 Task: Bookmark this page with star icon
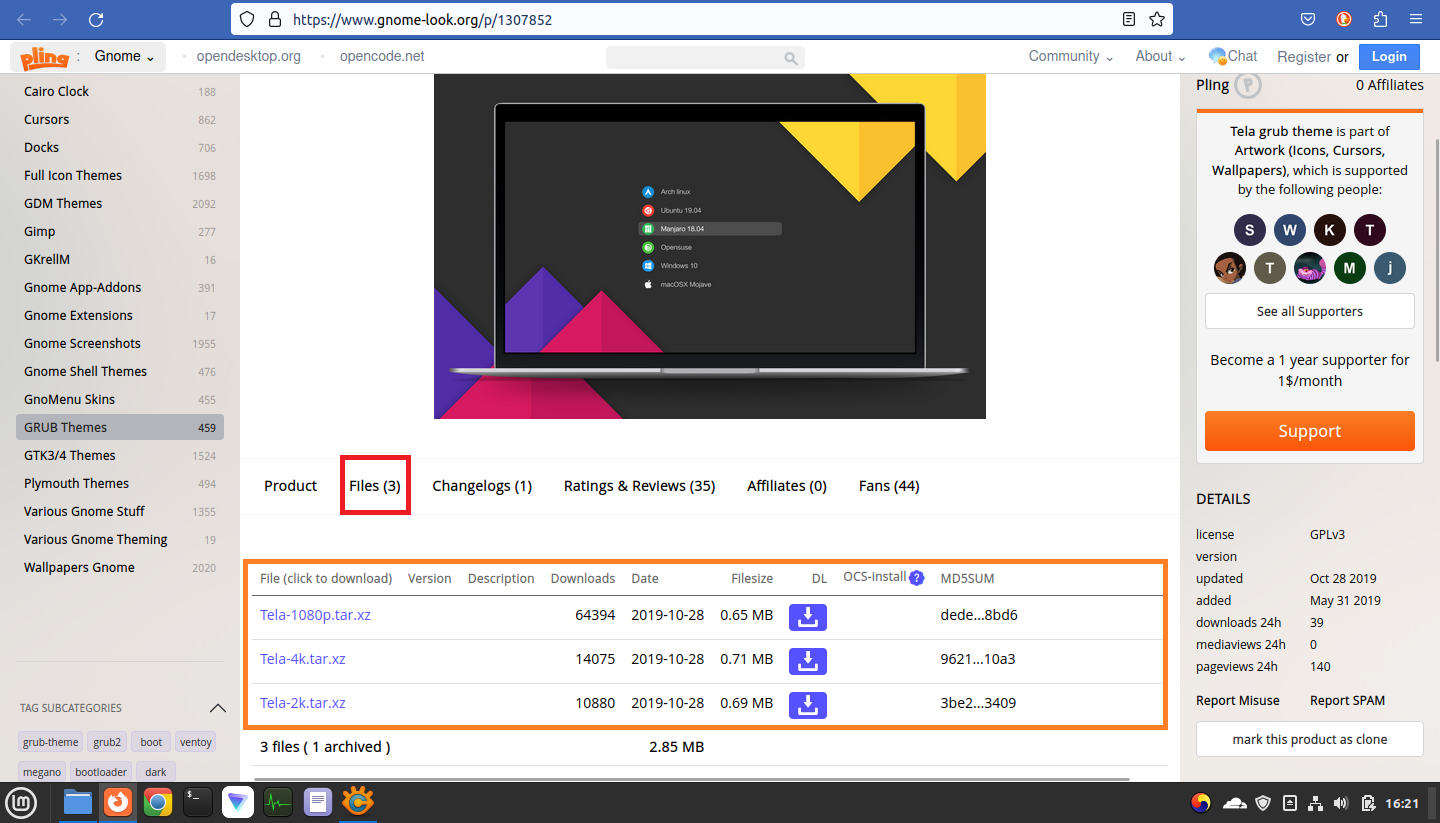click(1157, 19)
